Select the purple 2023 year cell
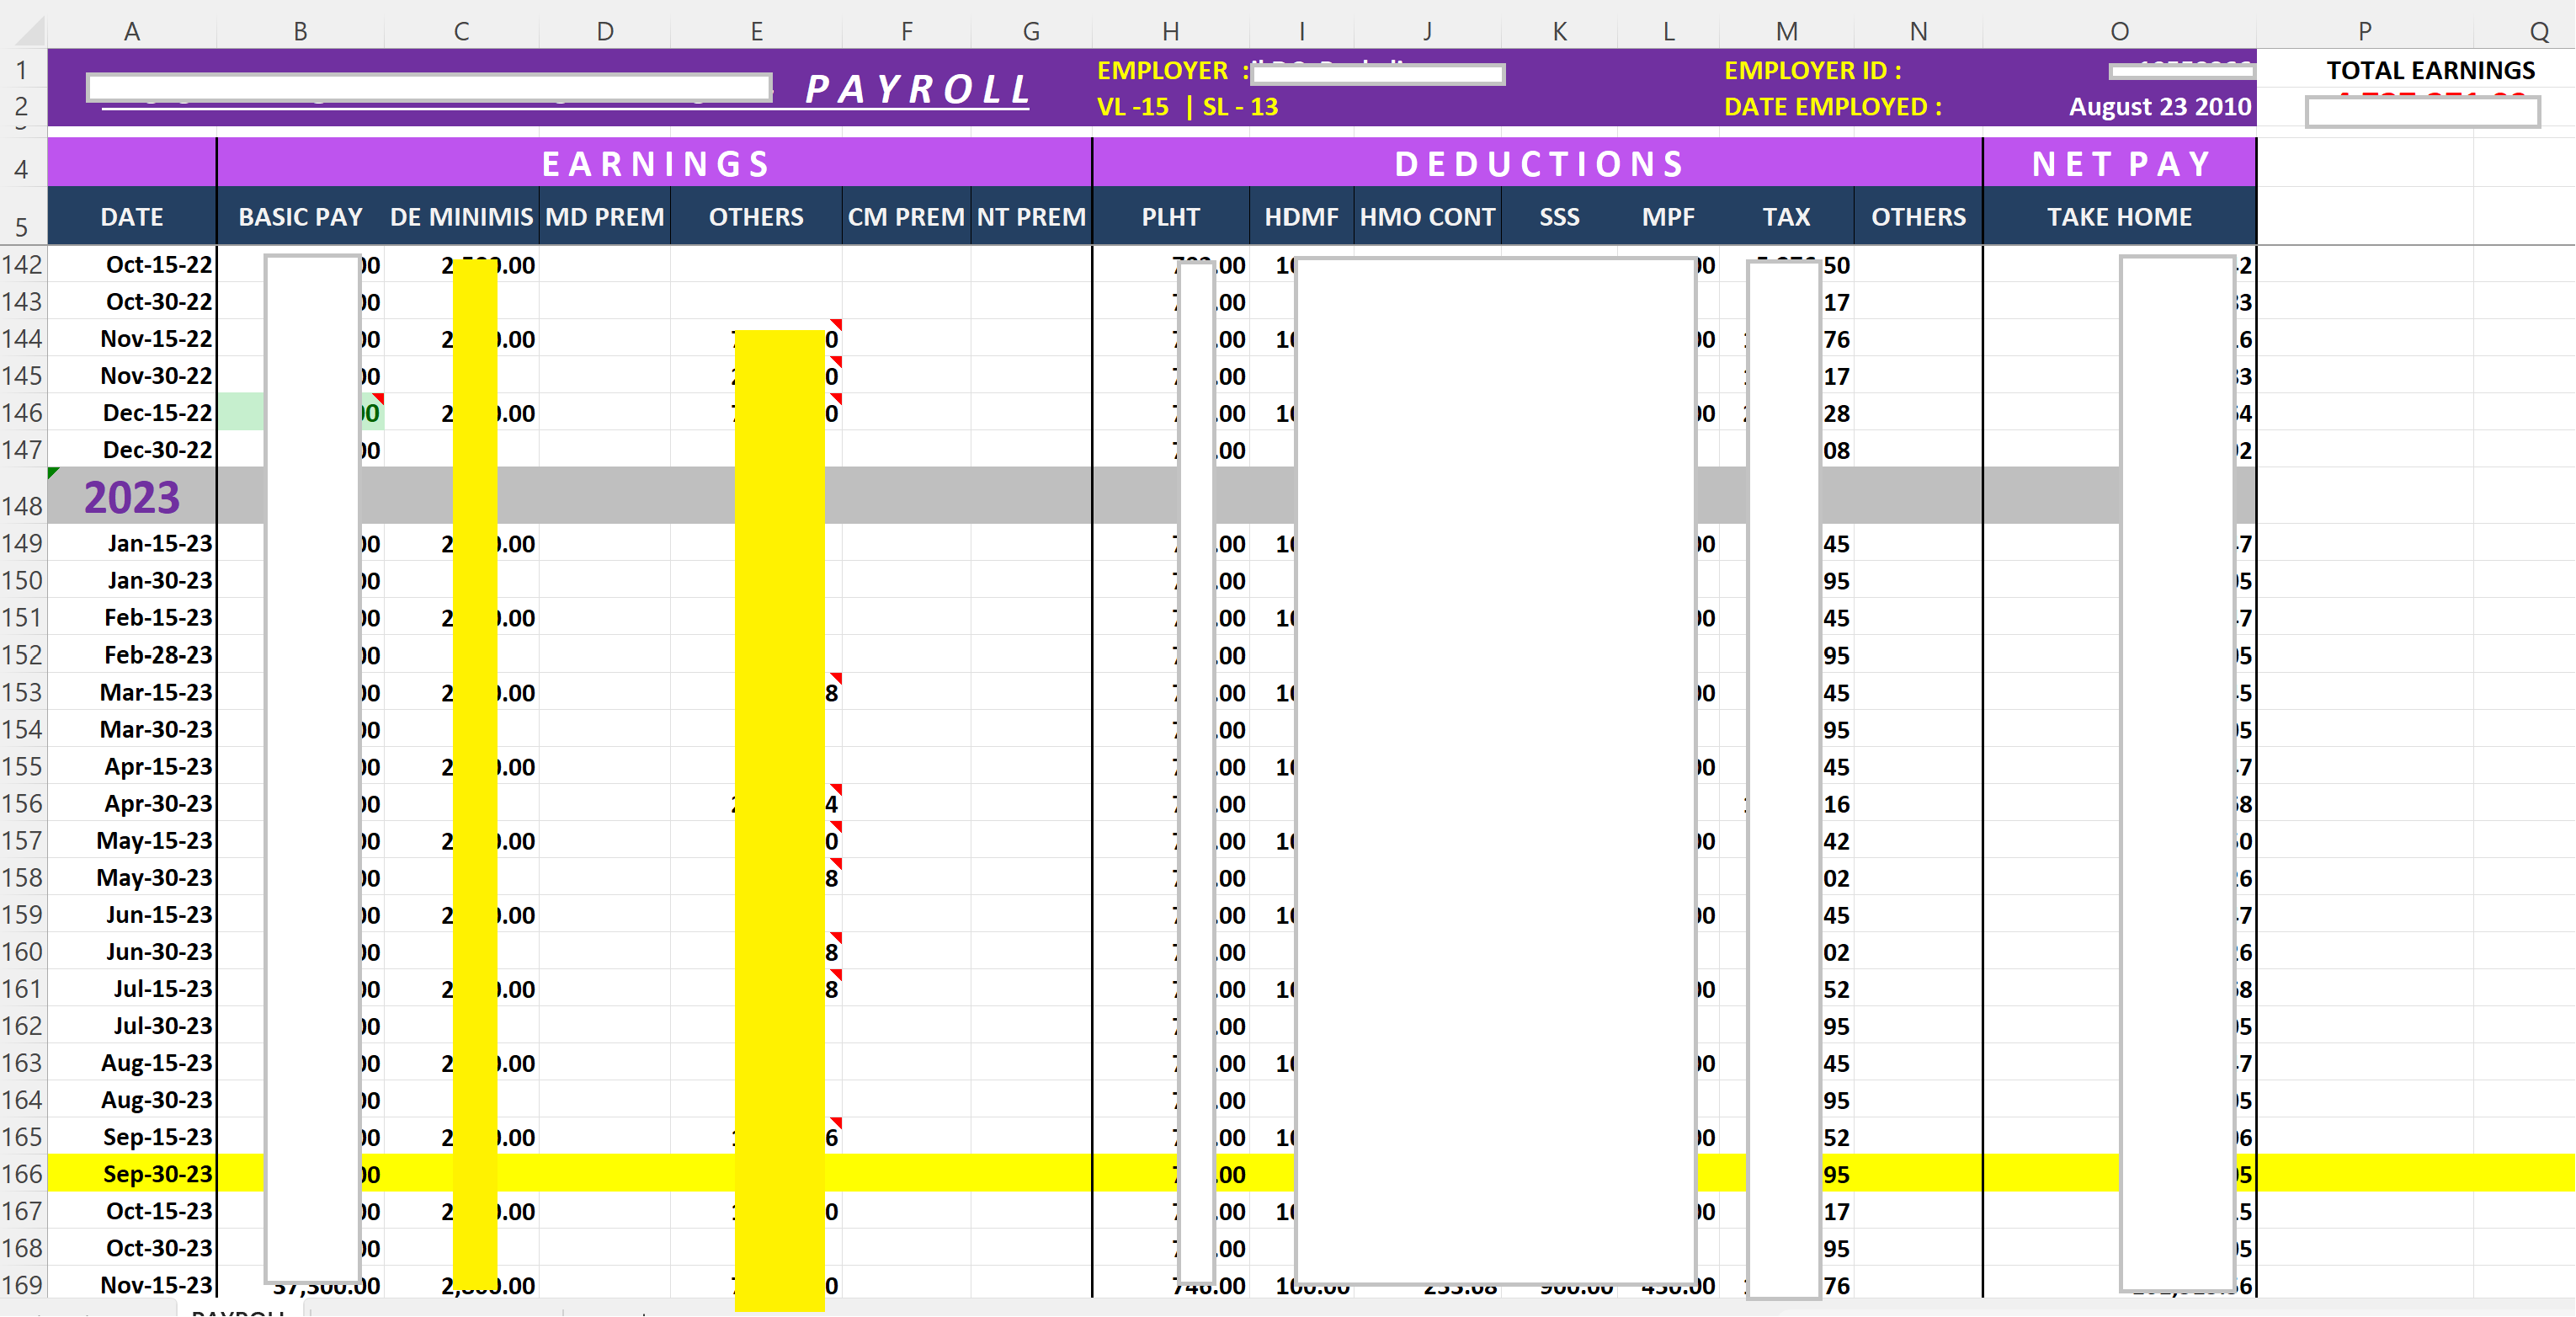2576x1317 pixels. pos(132,497)
